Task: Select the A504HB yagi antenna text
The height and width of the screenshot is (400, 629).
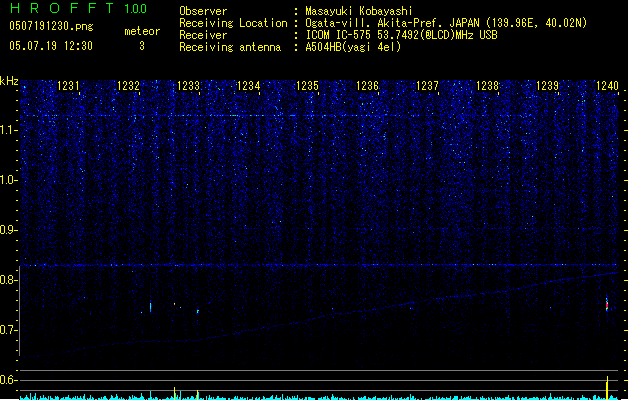Action: [x=353, y=47]
